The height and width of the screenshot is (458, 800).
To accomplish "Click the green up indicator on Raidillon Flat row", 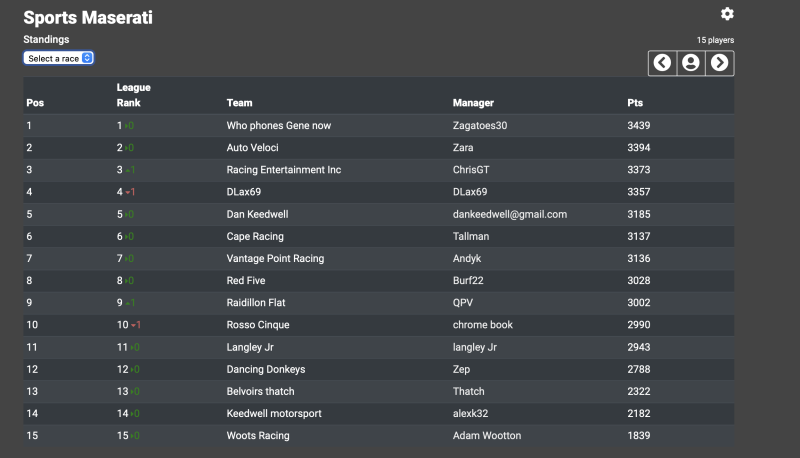I will click(x=128, y=303).
